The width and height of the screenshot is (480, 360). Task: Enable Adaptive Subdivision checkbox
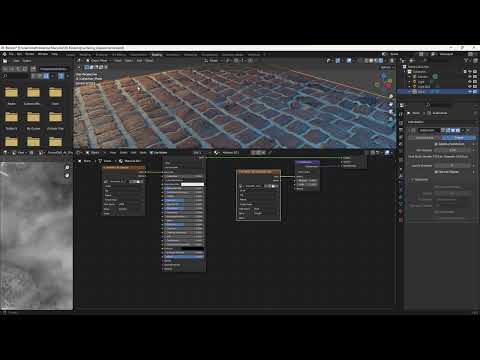[436, 144]
